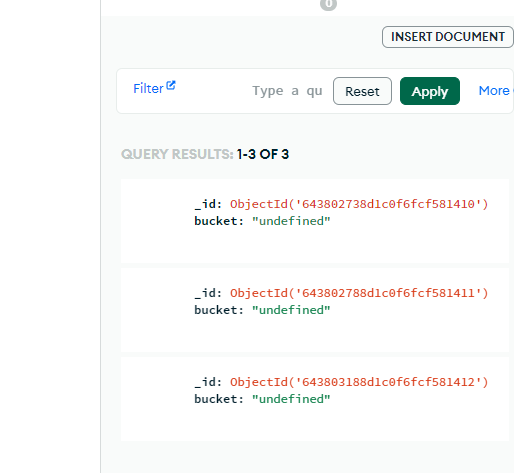Click second document's "undefined" bucket value
Viewport: 514px width, 473px height.
click(x=291, y=310)
